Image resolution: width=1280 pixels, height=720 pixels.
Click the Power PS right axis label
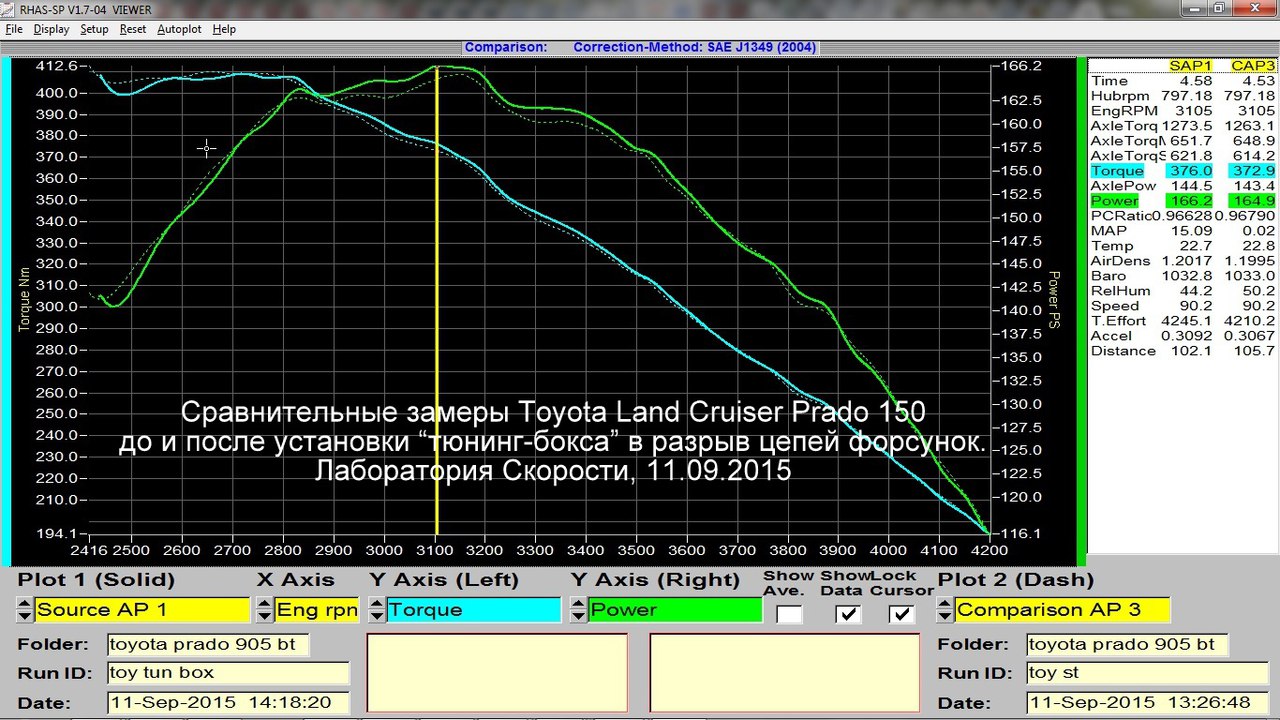[x=1052, y=299]
